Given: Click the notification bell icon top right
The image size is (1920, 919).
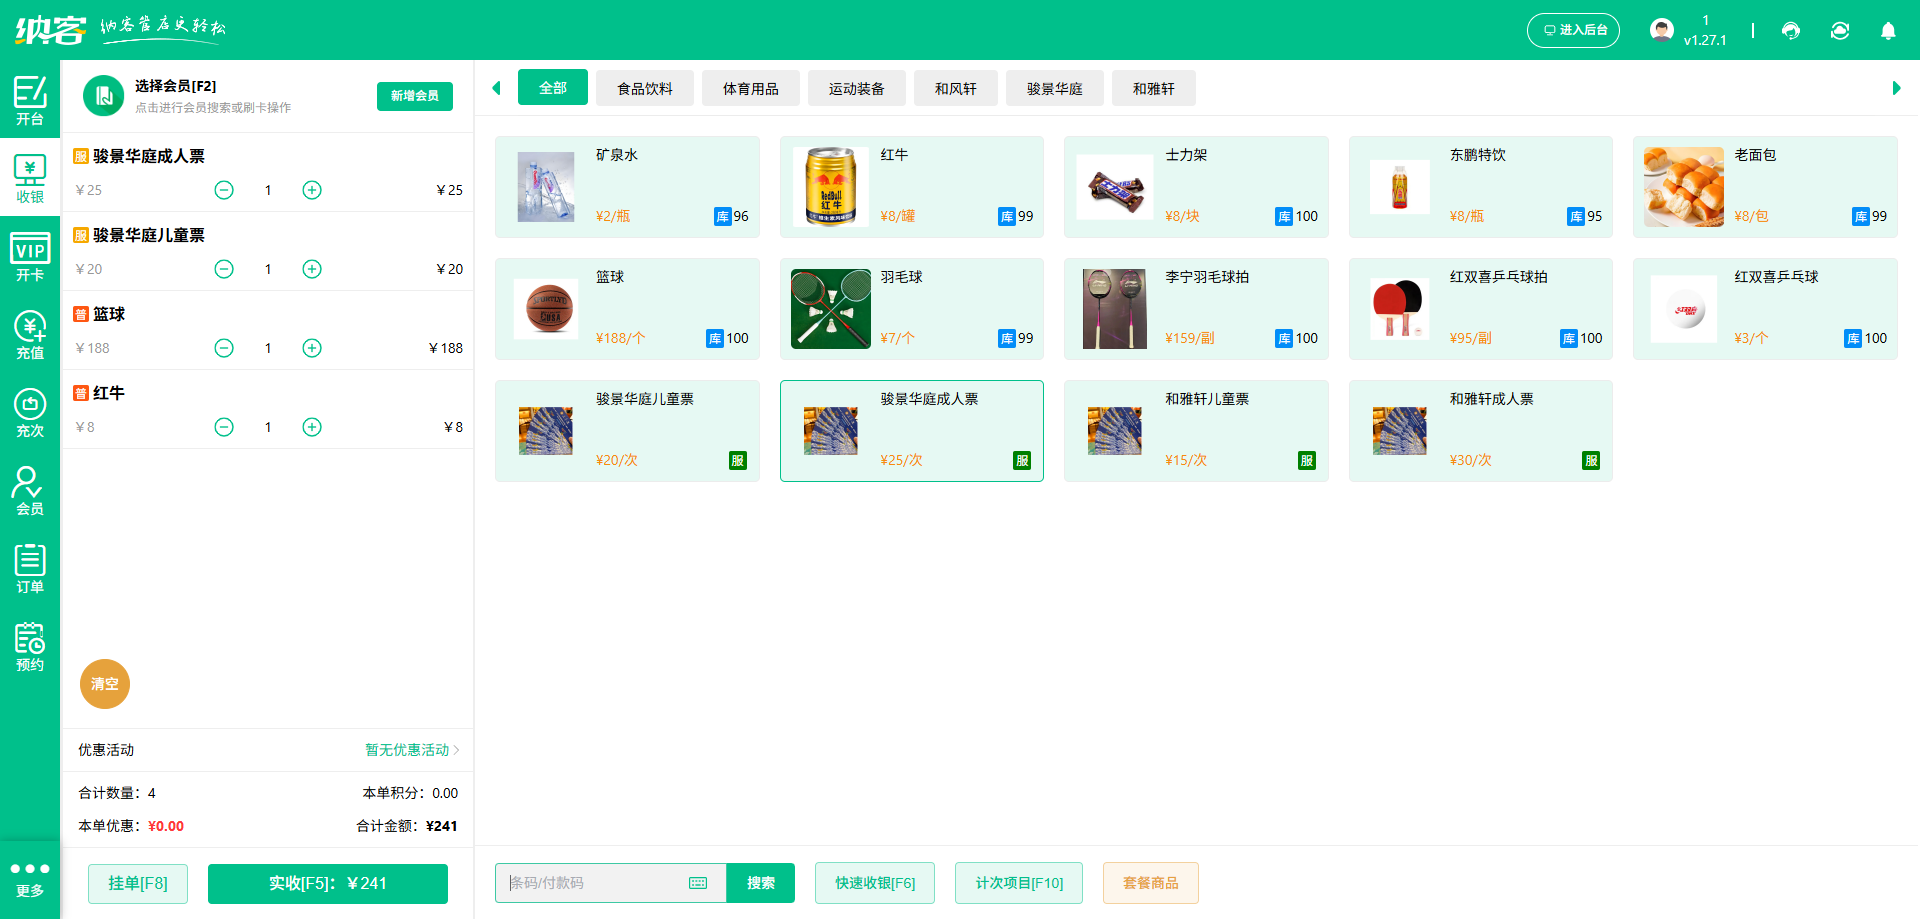Looking at the screenshot, I should 1888,31.
